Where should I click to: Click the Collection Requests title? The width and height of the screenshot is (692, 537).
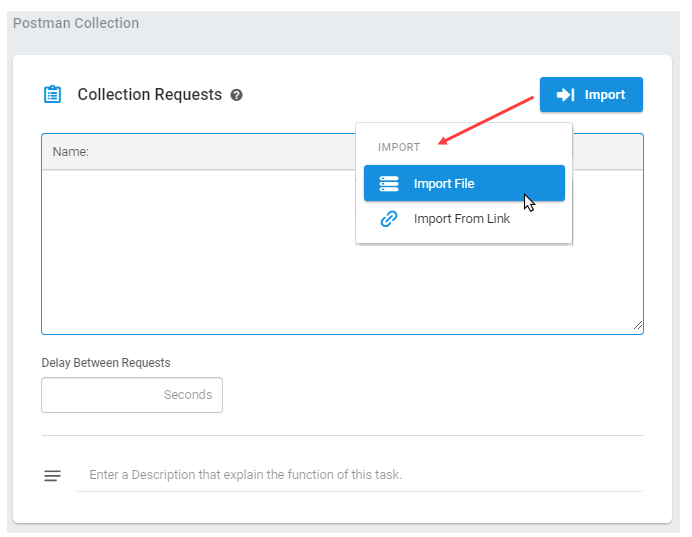click(x=150, y=94)
